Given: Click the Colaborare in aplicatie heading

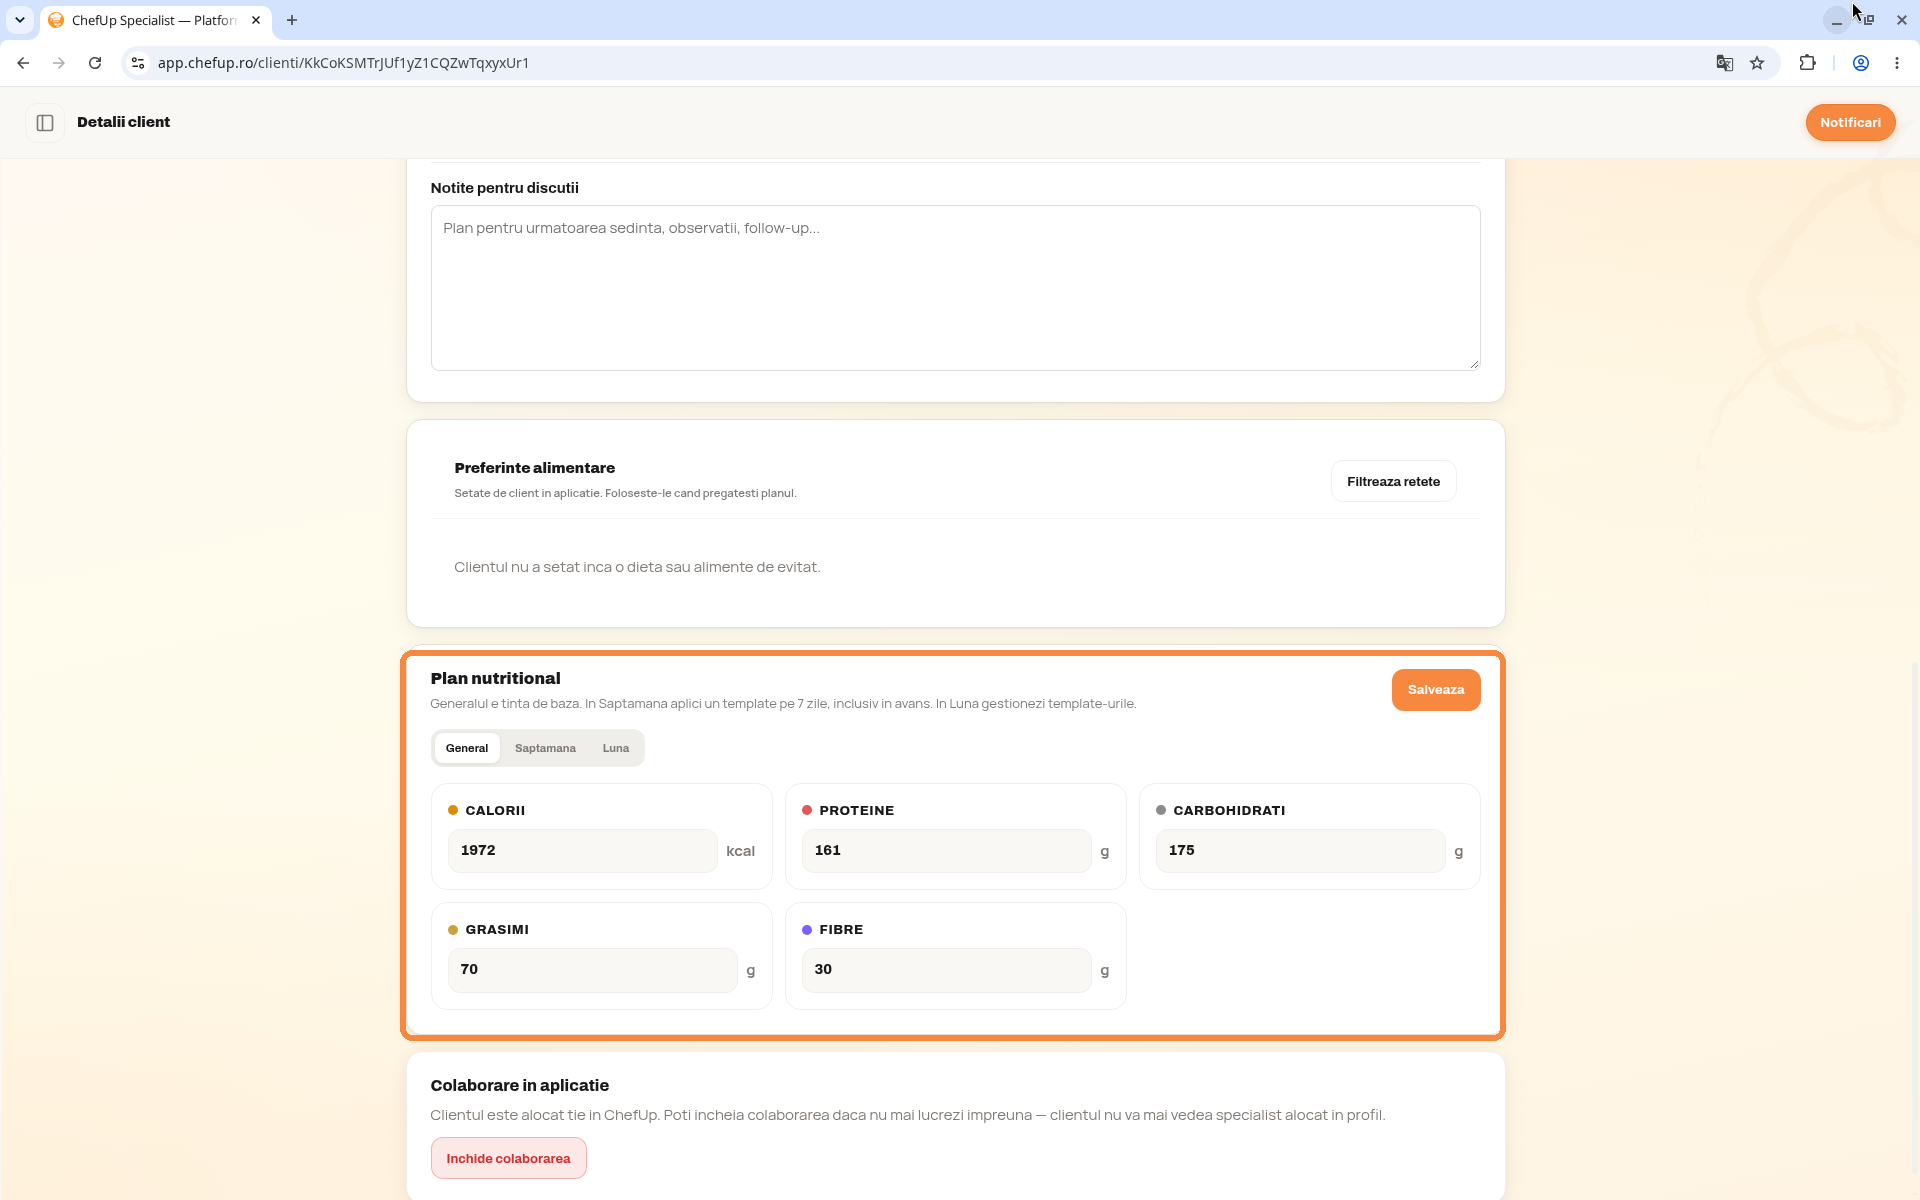Looking at the screenshot, I should coord(519,1085).
